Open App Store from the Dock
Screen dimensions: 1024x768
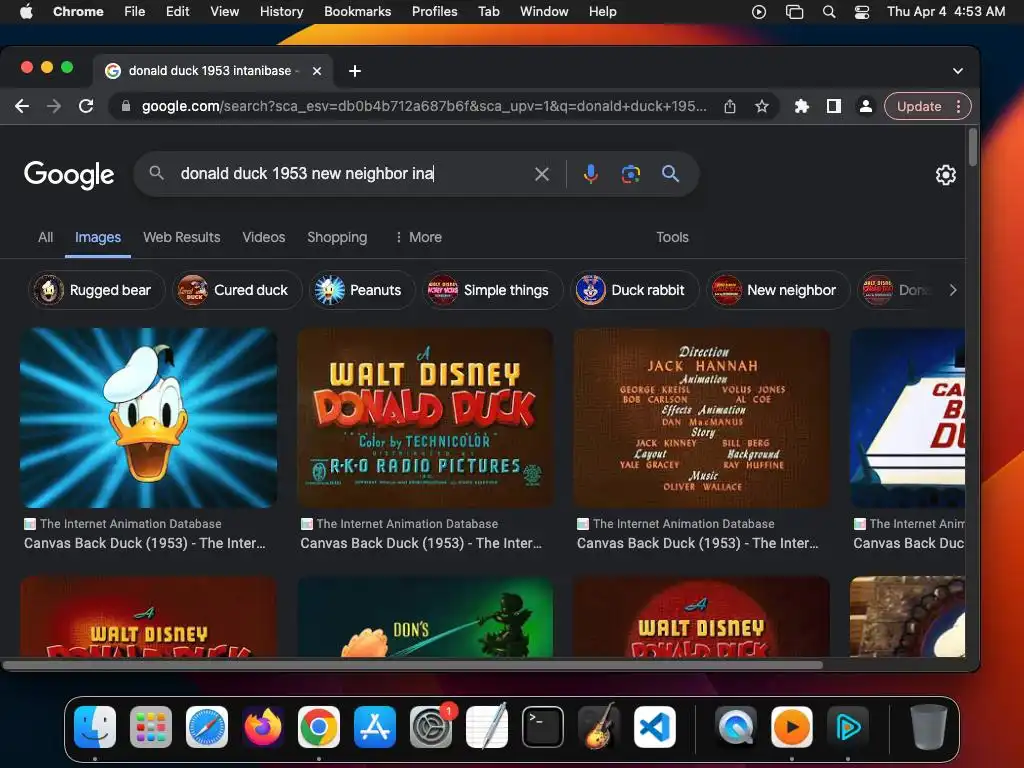point(375,727)
